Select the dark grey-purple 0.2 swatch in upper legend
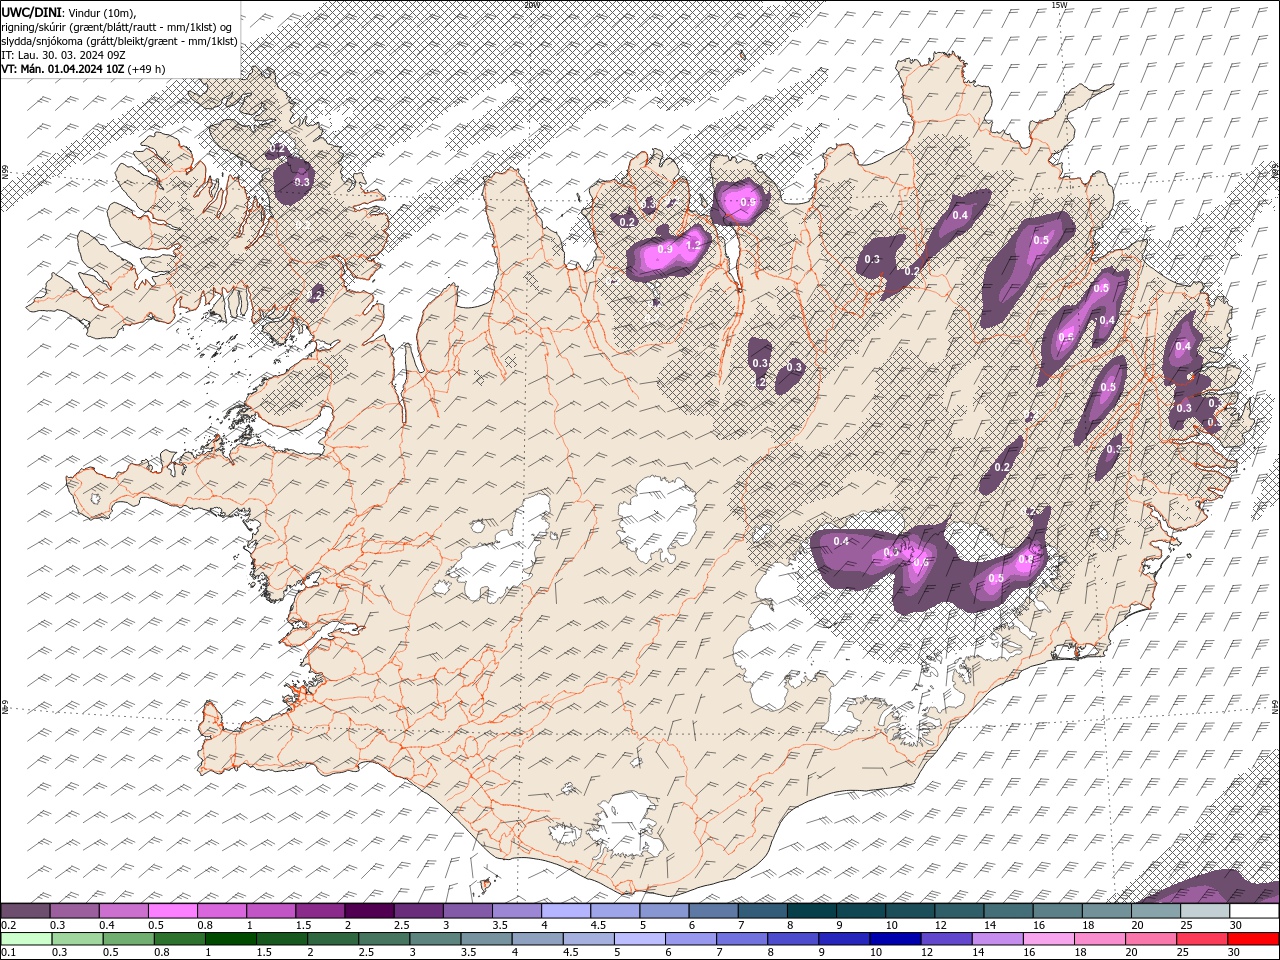The width and height of the screenshot is (1280, 960). [x=25, y=911]
